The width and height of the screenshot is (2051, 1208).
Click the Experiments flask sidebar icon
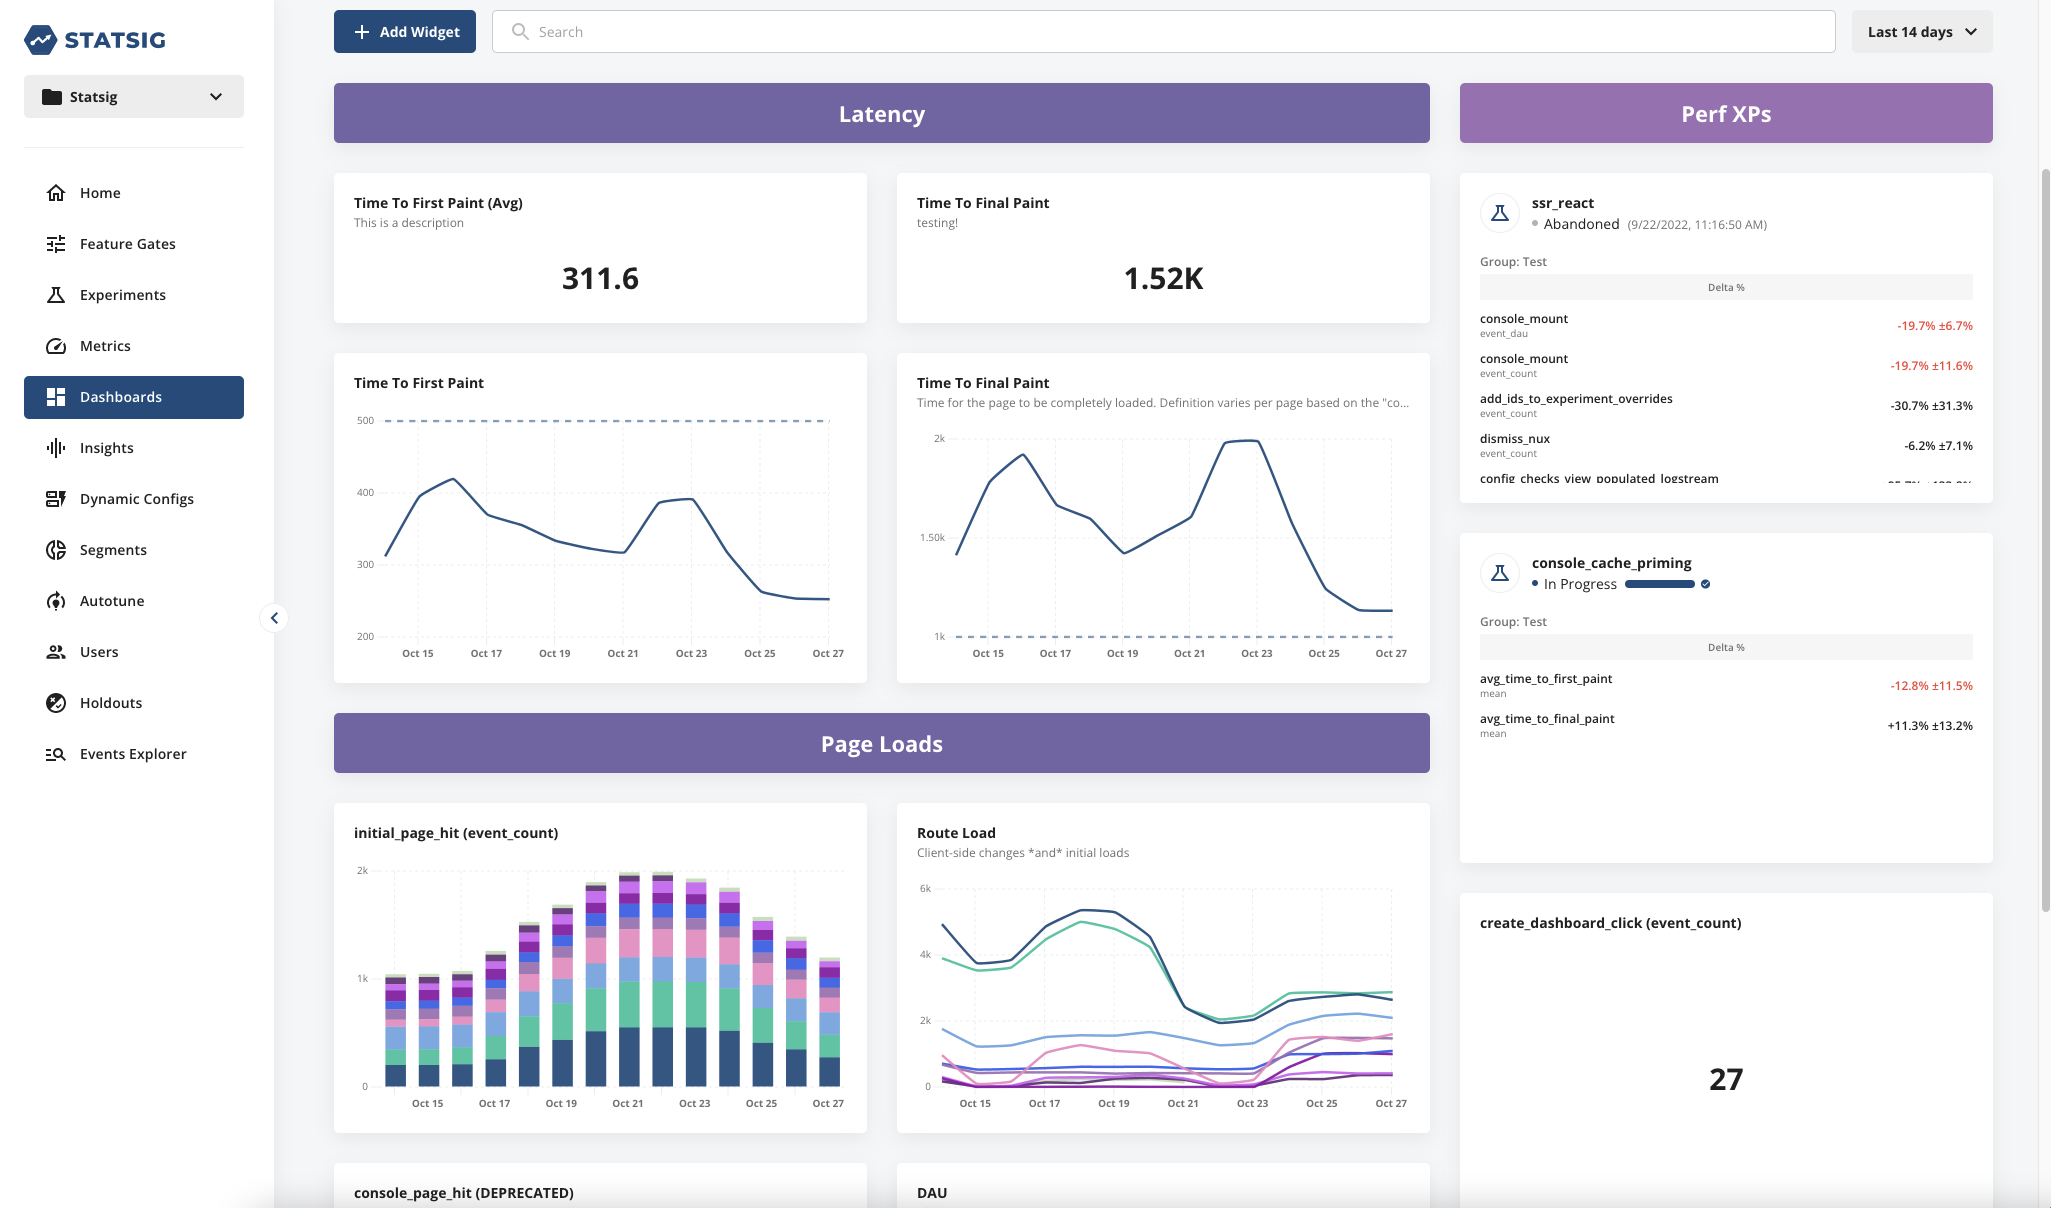coord(56,295)
